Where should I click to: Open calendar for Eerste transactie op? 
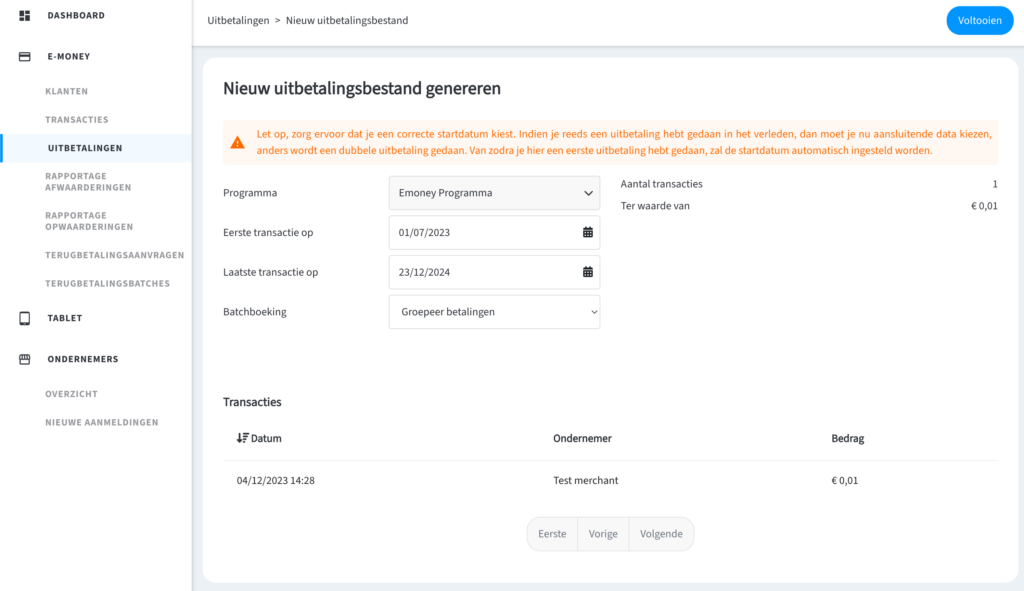(x=588, y=232)
